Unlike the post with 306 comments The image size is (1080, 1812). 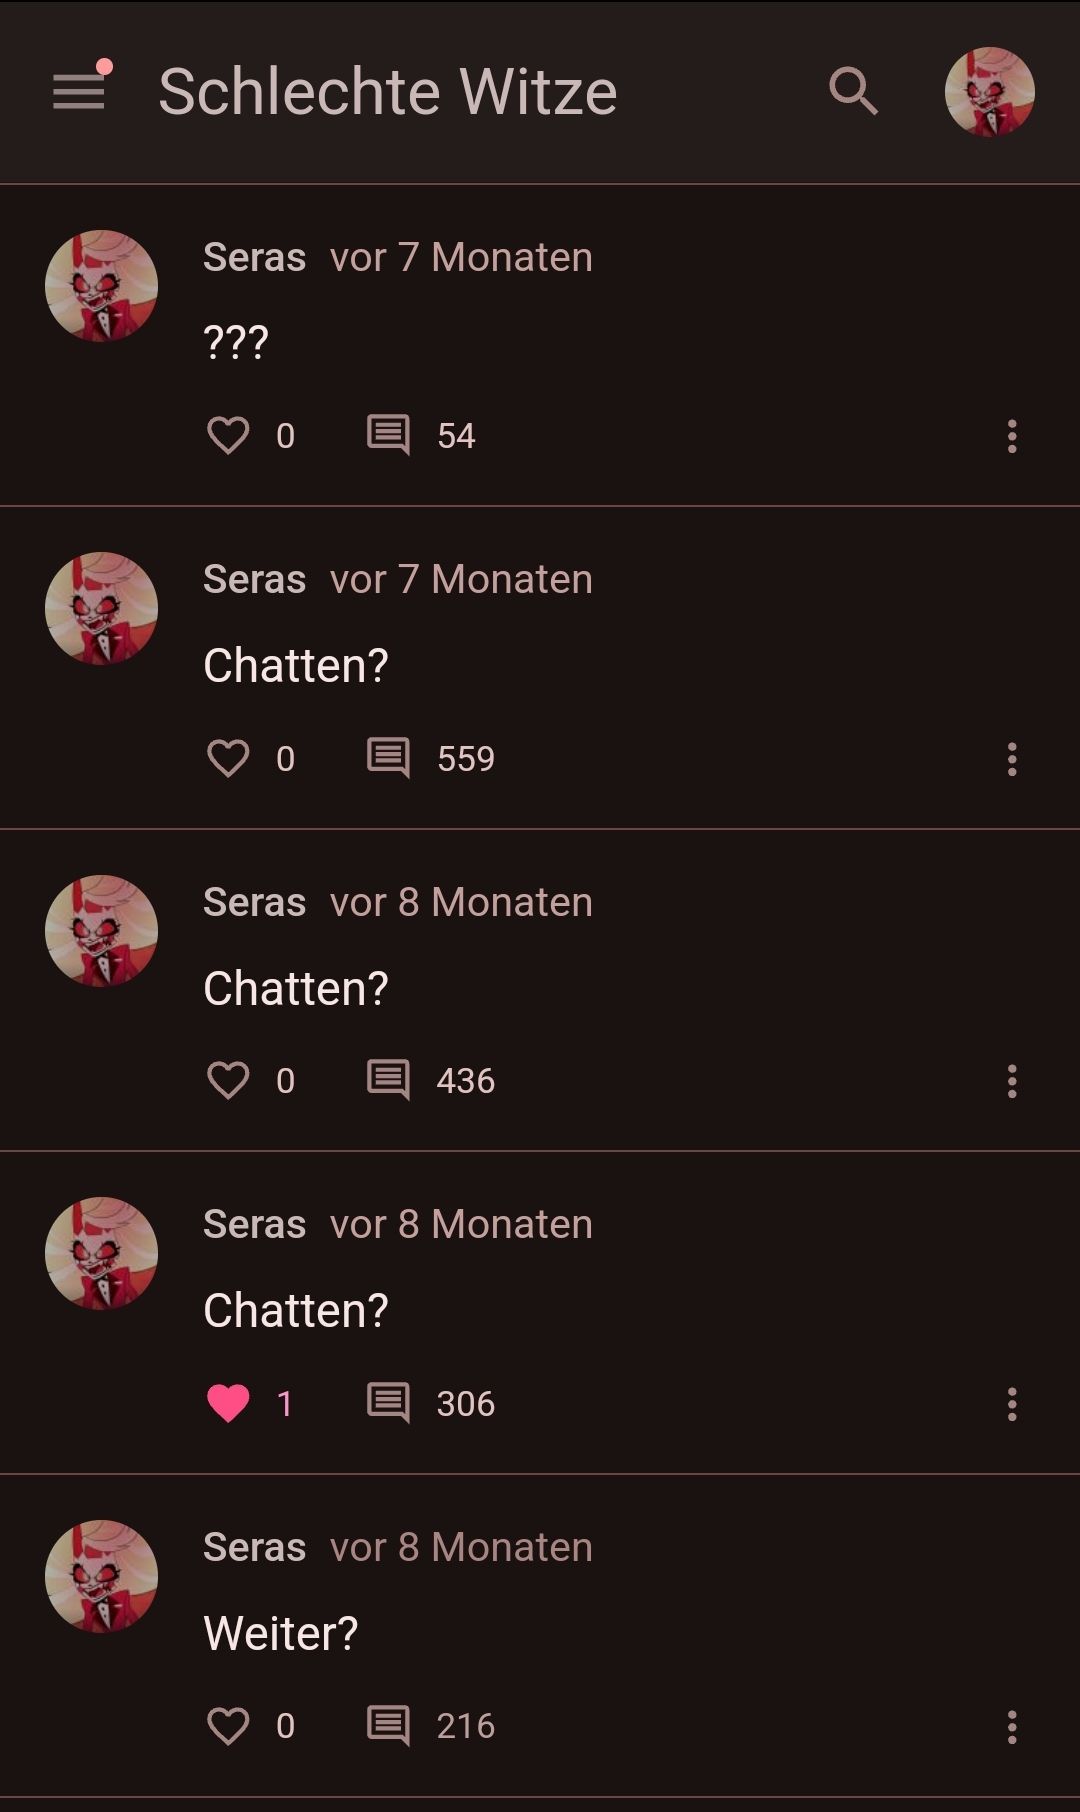click(x=228, y=1403)
